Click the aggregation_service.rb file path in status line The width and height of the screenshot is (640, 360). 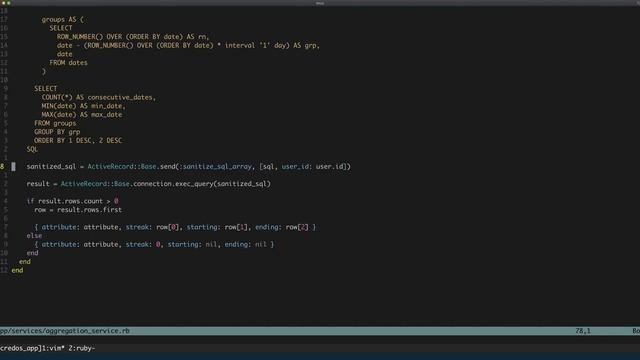pos(64,331)
